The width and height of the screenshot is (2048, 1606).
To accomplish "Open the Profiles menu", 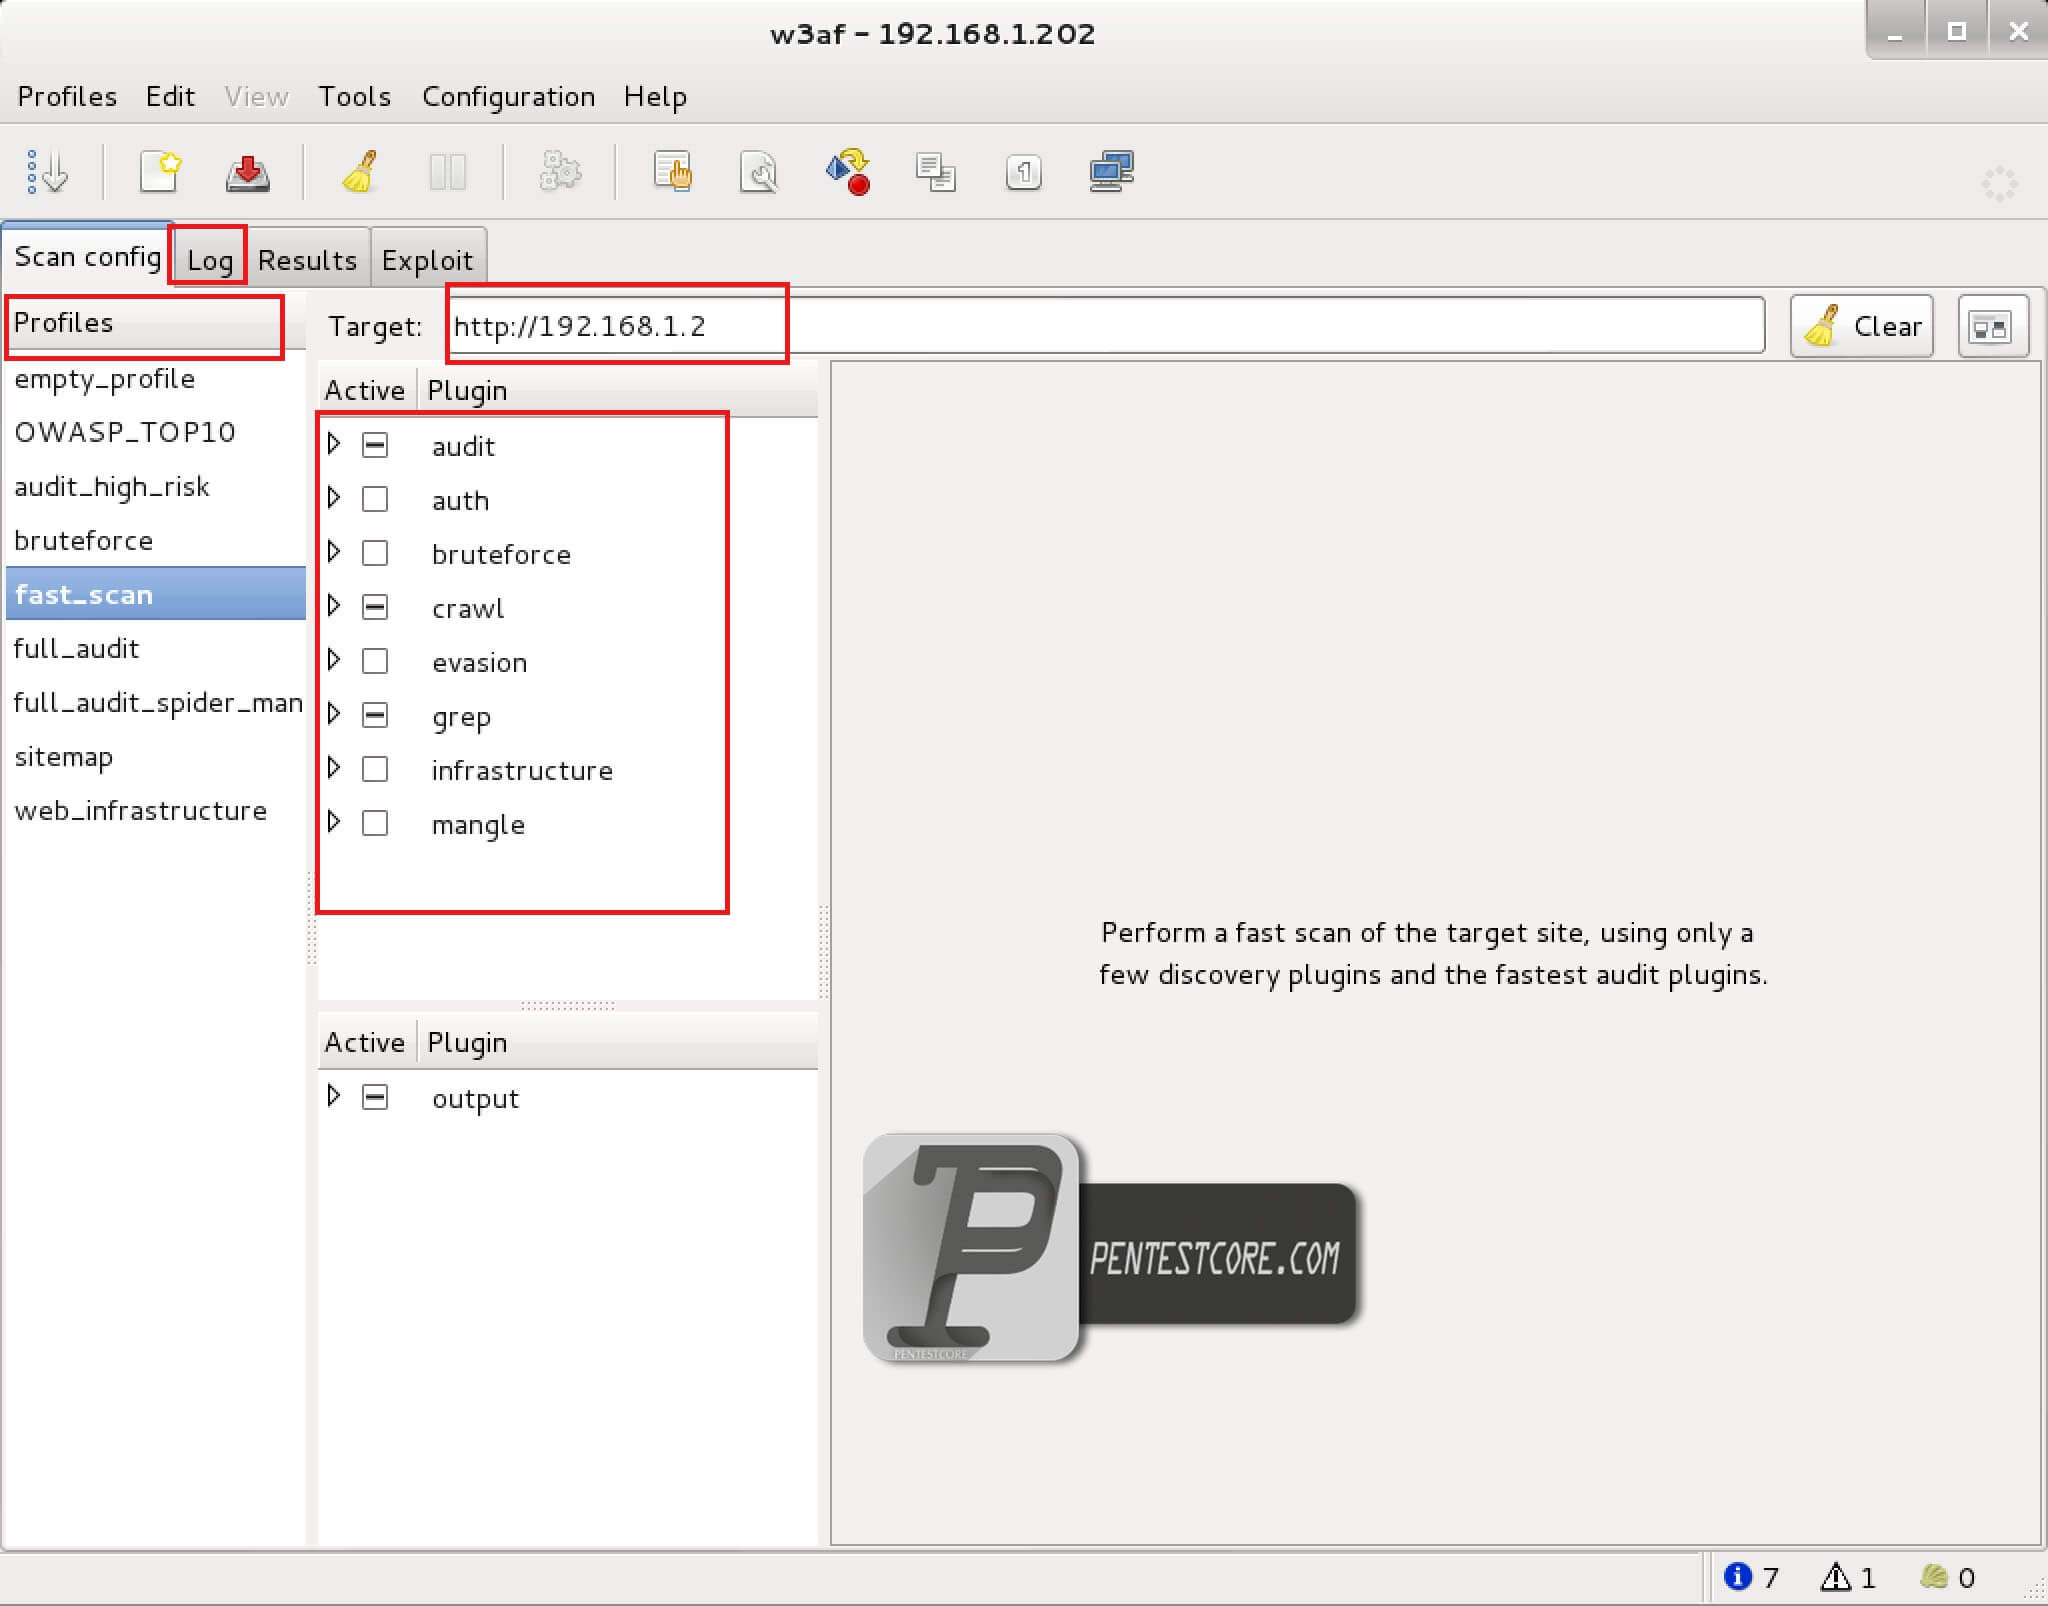I will coord(67,96).
